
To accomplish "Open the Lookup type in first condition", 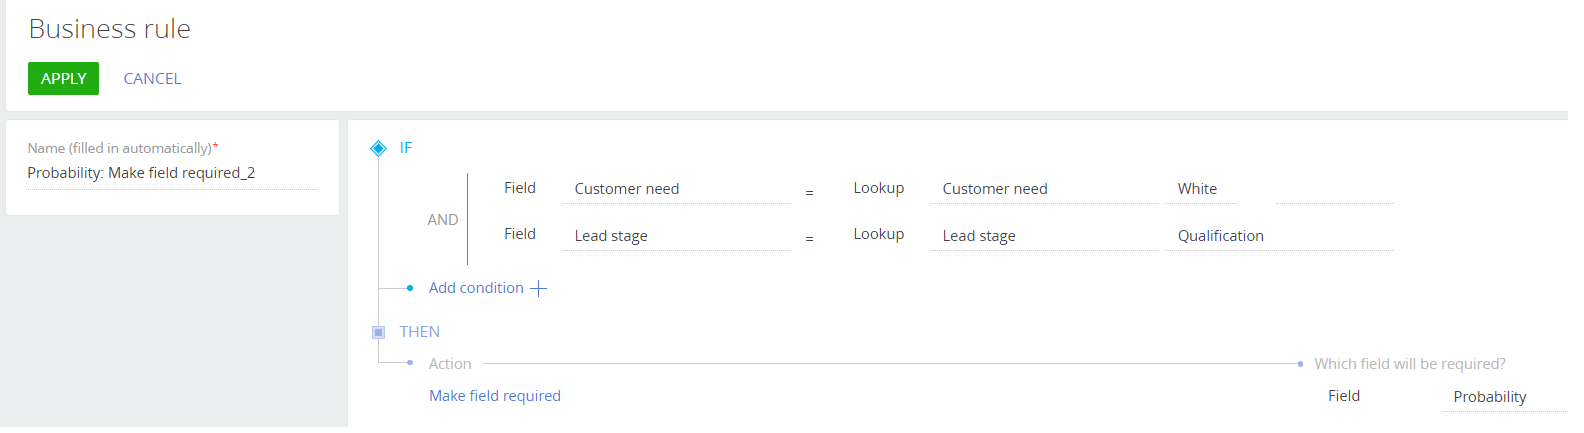I will coord(879,188).
